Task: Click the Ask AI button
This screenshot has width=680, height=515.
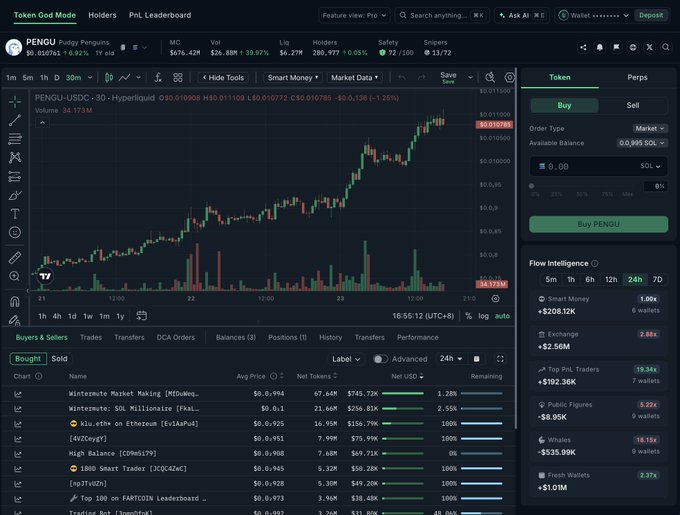Action: 522,15
